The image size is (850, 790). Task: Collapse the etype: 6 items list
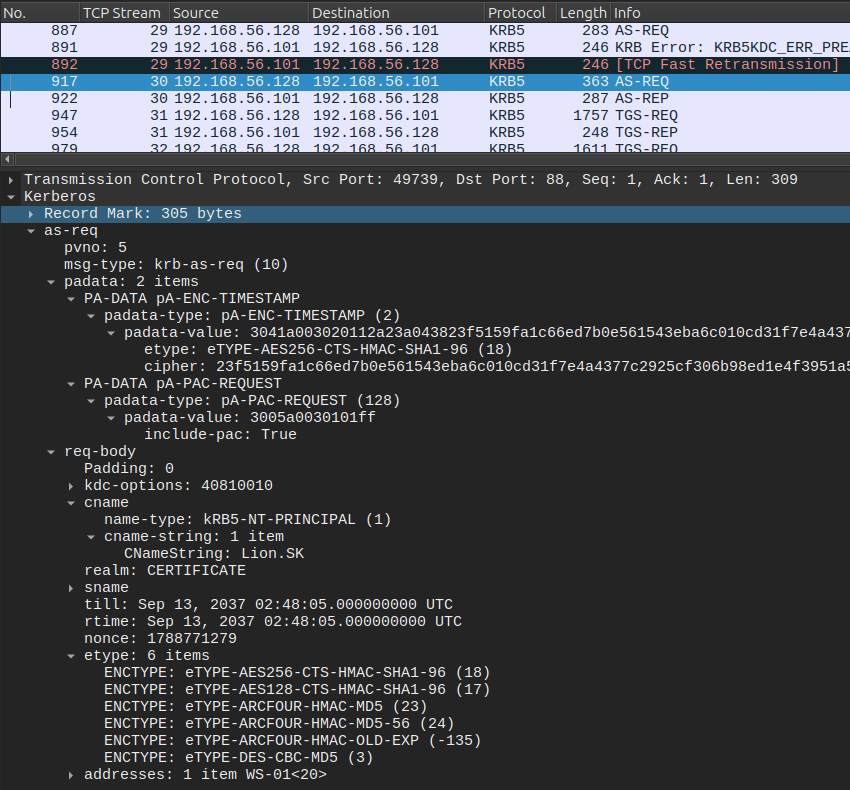tap(71, 655)
